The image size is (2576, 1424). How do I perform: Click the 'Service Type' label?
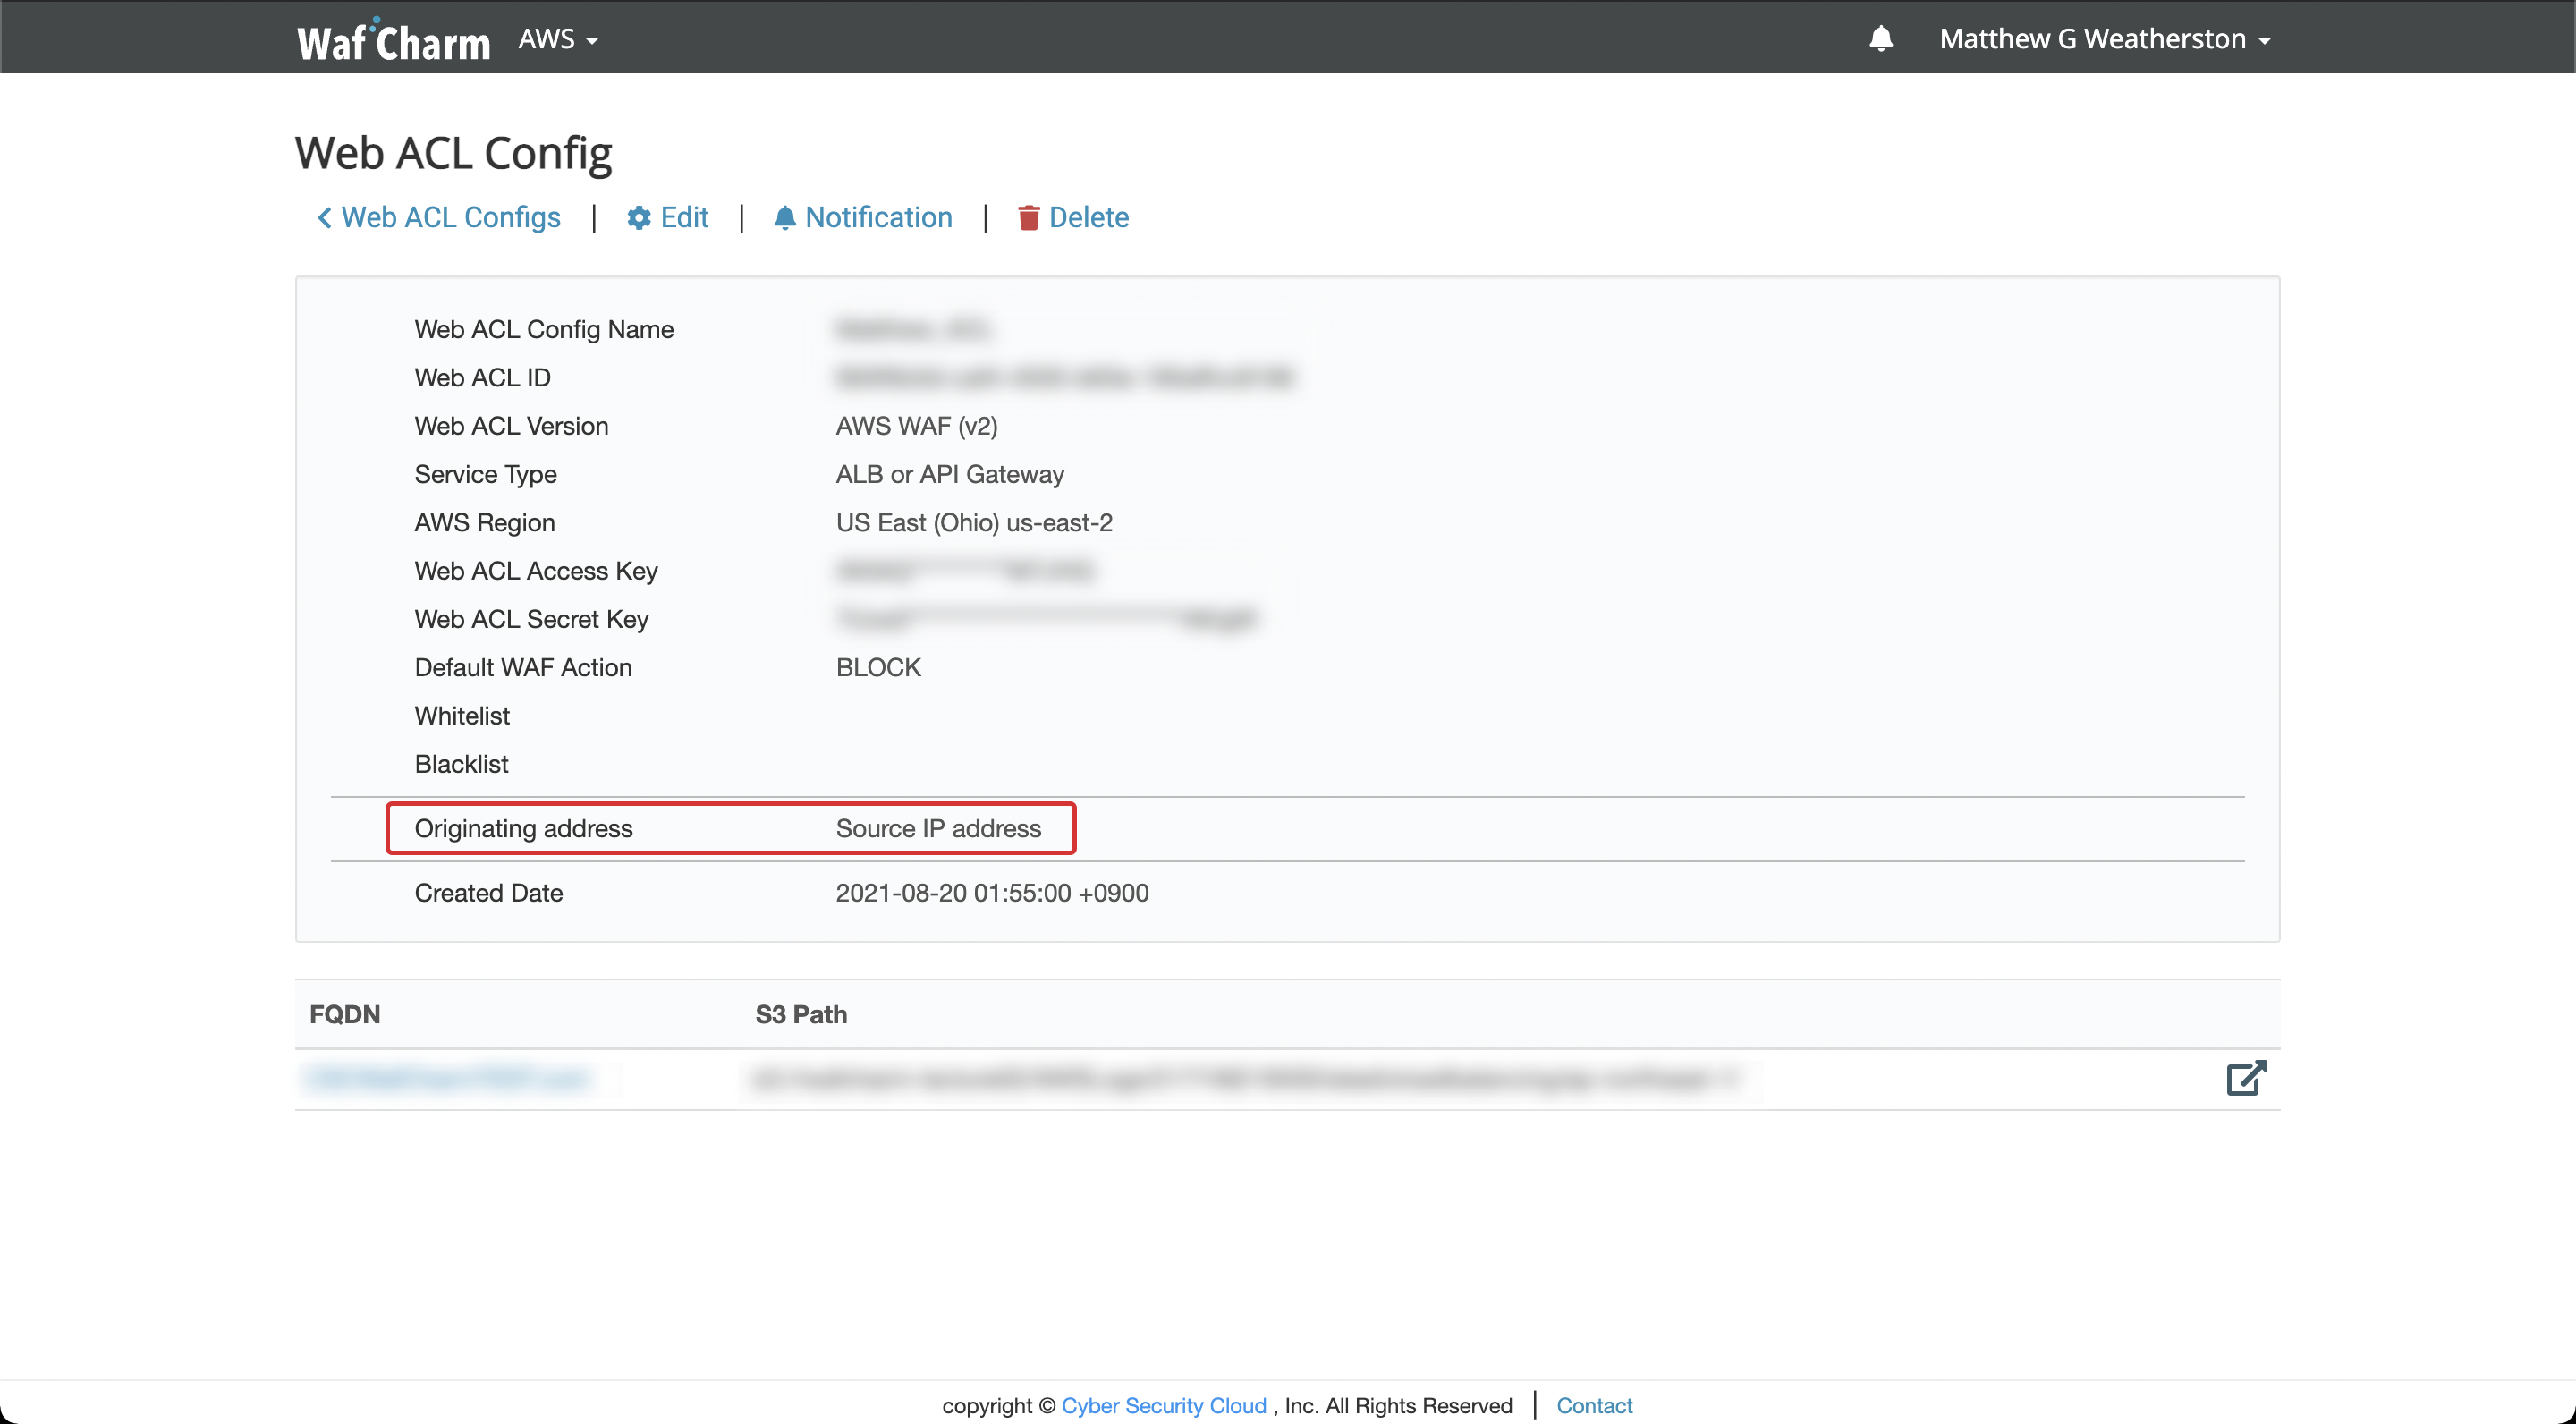[485, 474]
